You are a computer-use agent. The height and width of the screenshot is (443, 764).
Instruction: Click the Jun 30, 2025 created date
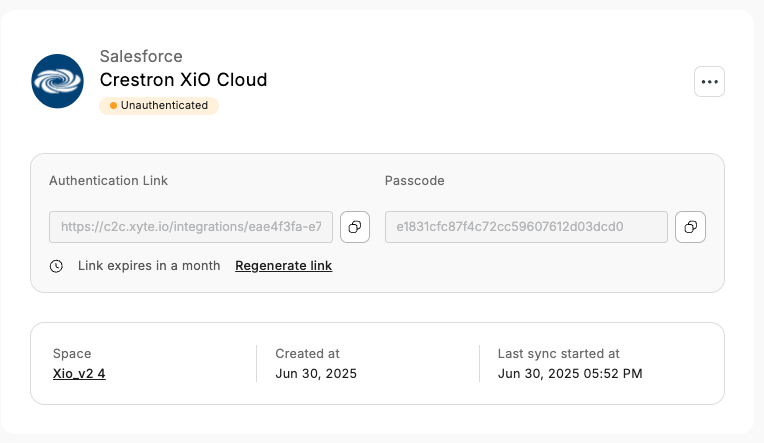316,373
